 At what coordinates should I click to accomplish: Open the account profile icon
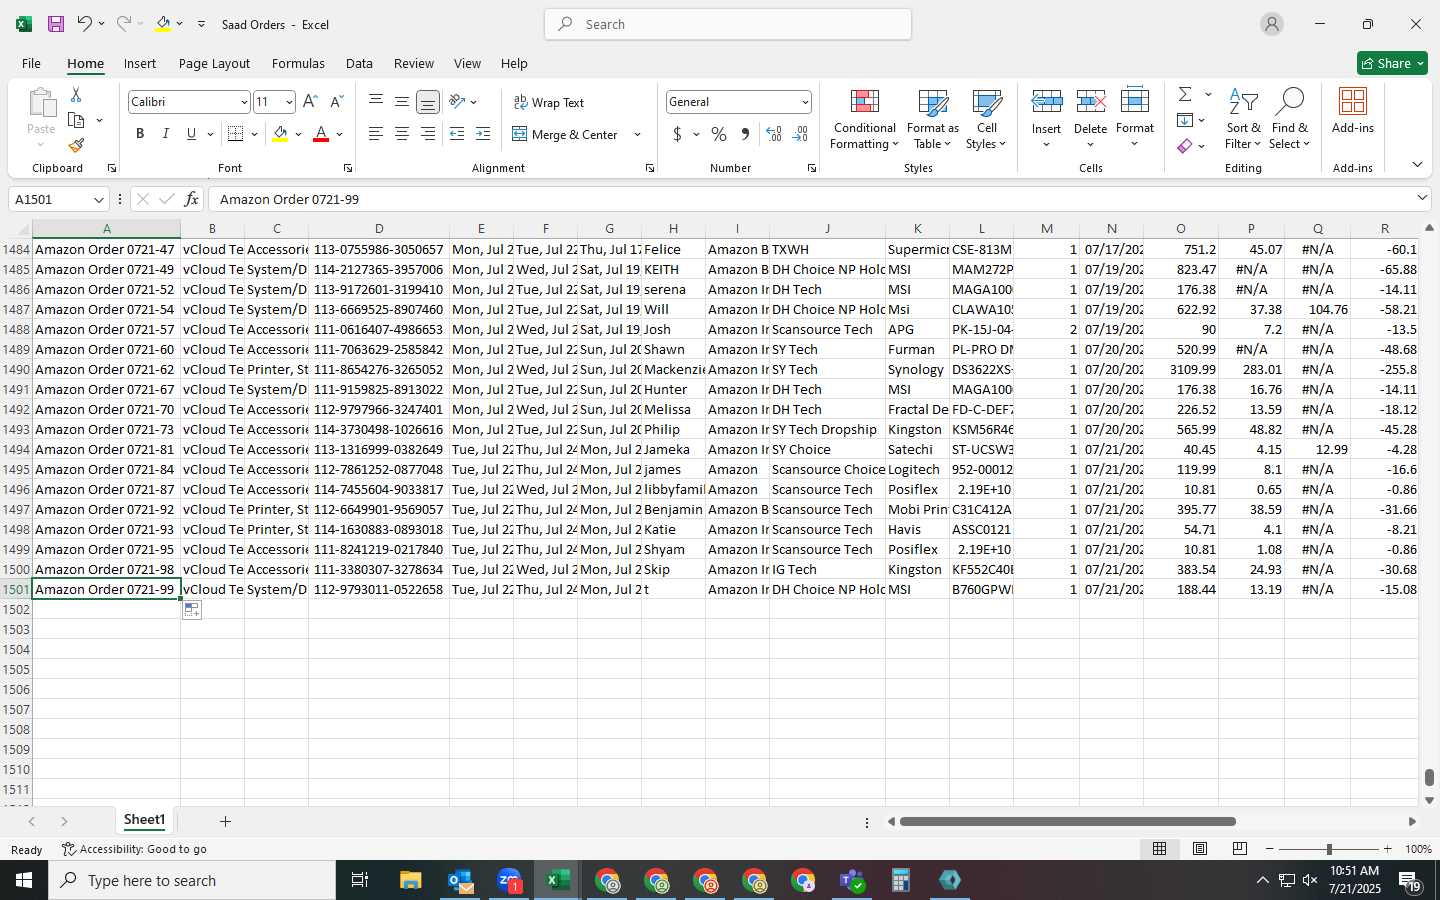1271,24
